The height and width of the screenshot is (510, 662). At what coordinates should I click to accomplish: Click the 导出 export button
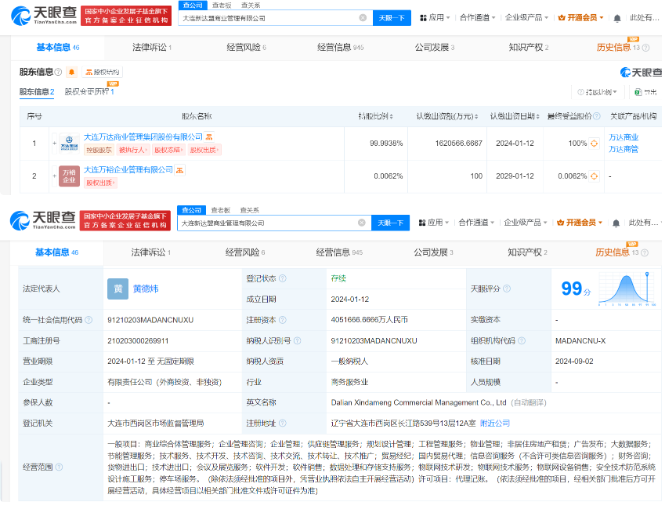click(646, 92)
